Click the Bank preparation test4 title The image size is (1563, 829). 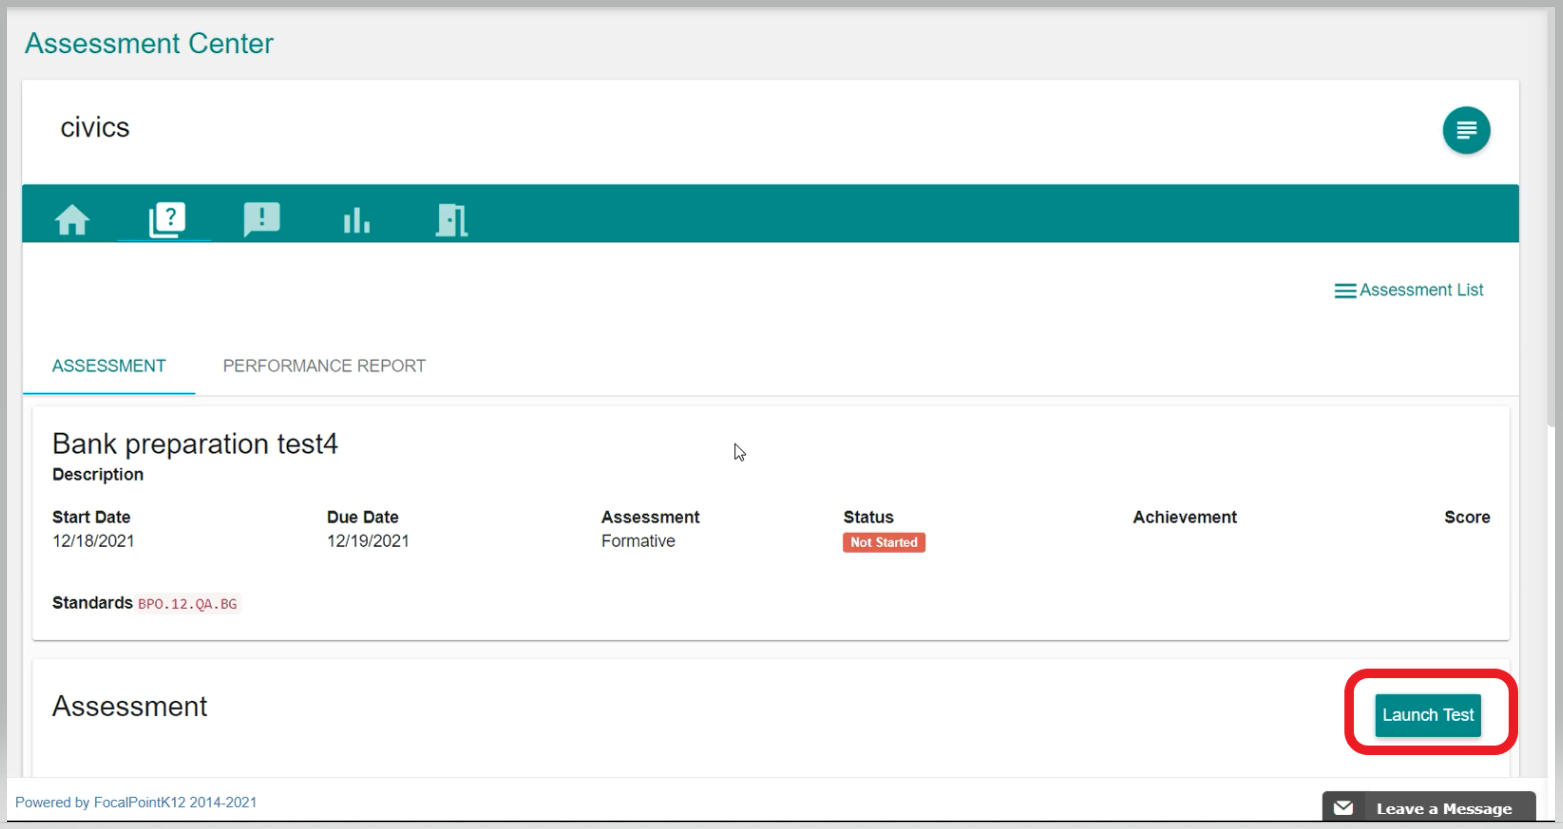[195, 444]
